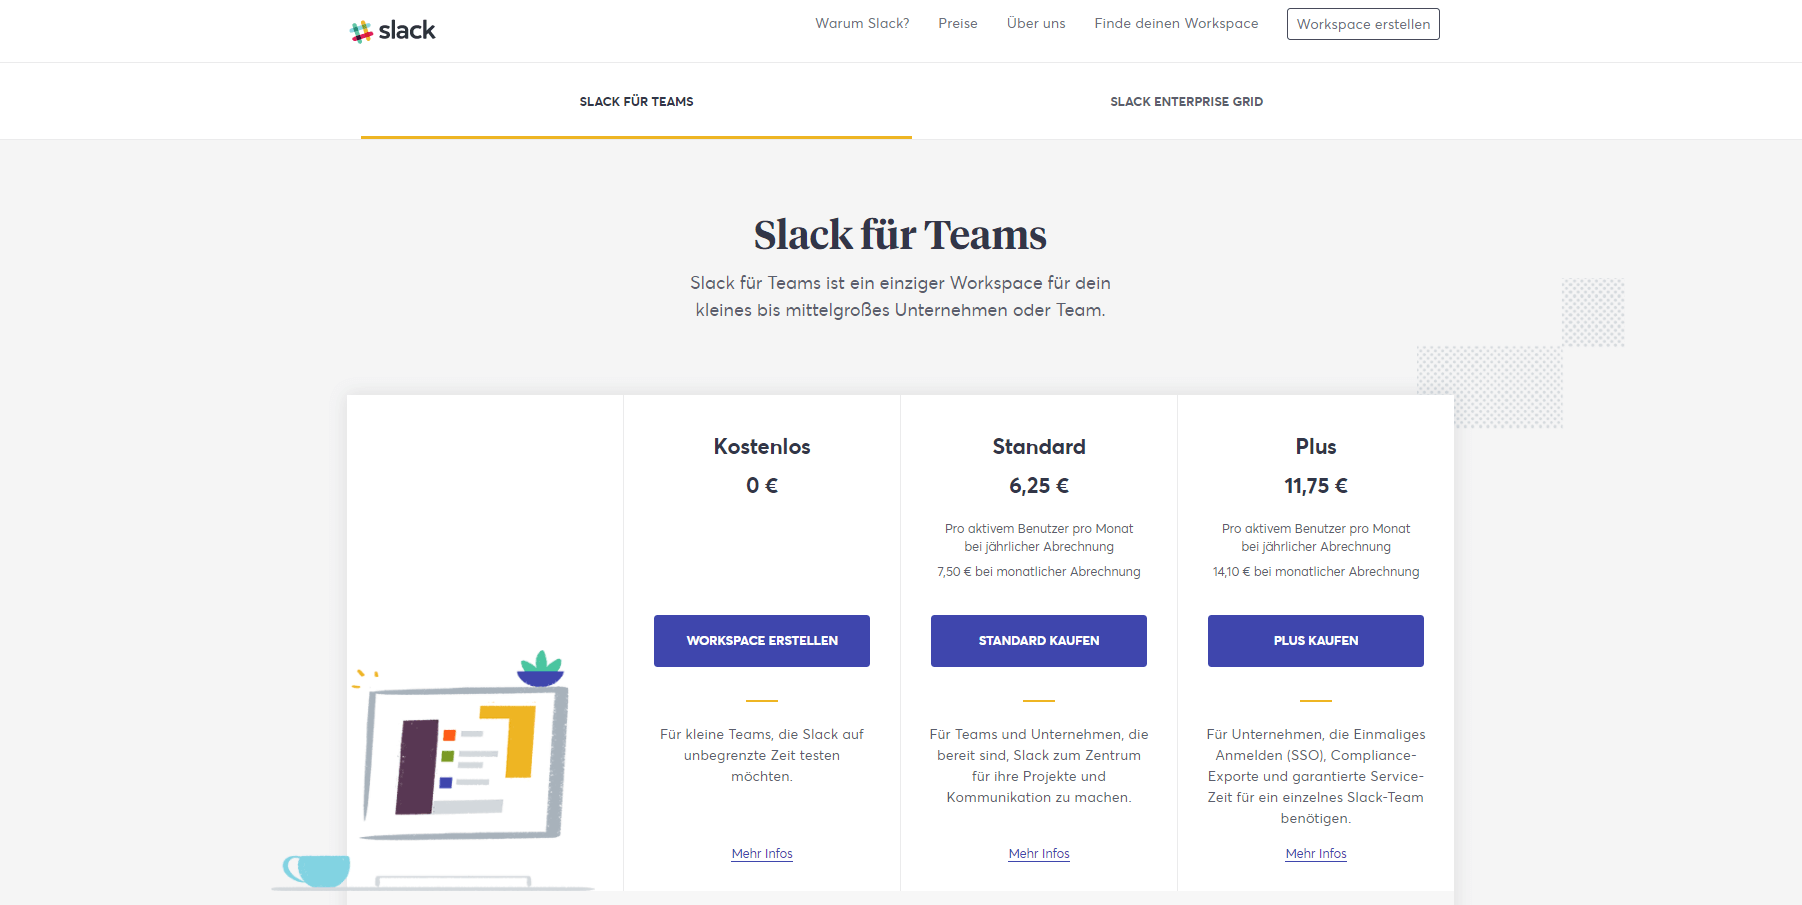This screenshot has width=1802, height=905.
Task: Open the Über uns link
Action: (x=1036, y=23)
